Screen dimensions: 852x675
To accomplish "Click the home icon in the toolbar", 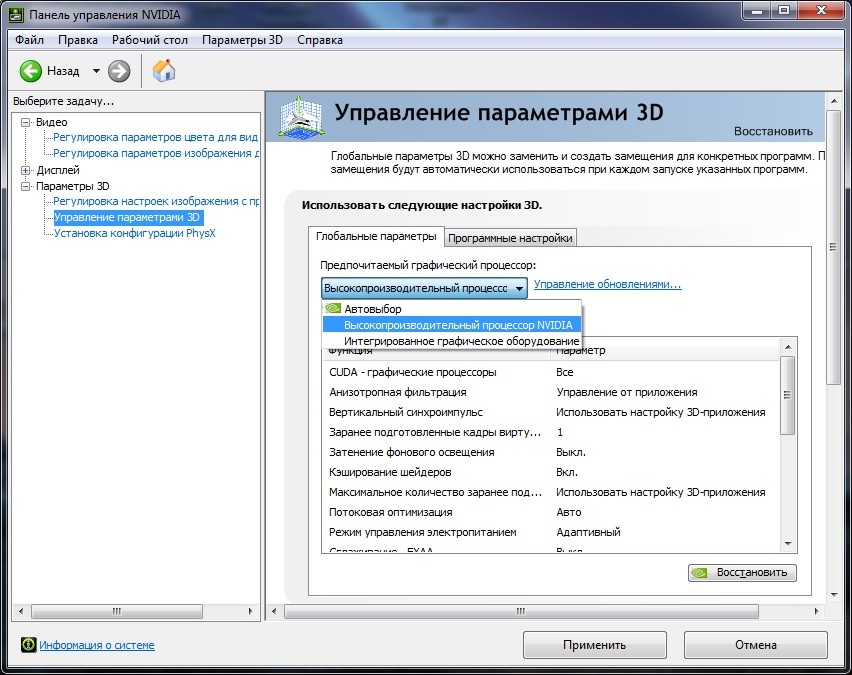I will (x=163, y=70).
